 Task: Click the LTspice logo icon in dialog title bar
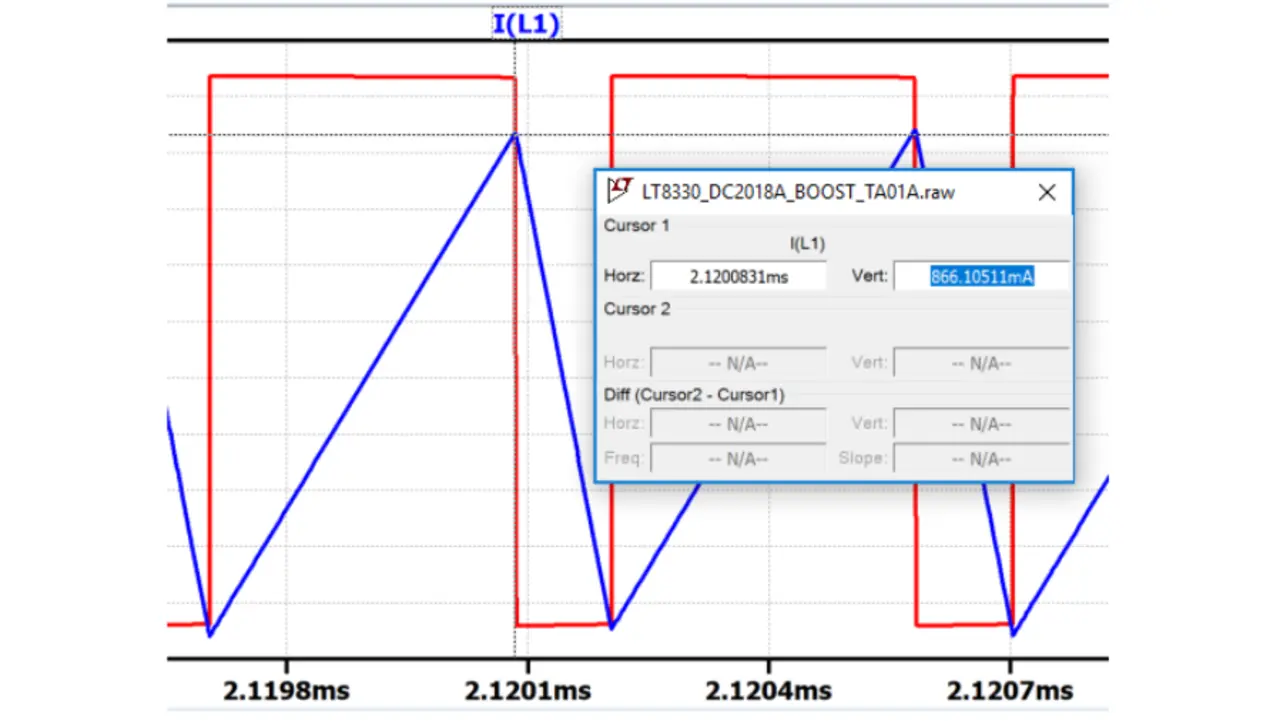(620, 190)
